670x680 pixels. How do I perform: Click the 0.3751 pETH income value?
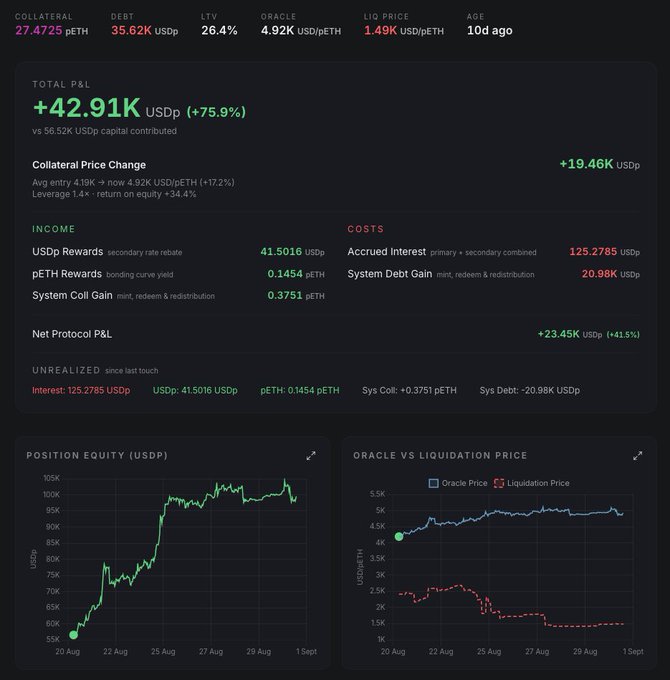pos(296,295)
